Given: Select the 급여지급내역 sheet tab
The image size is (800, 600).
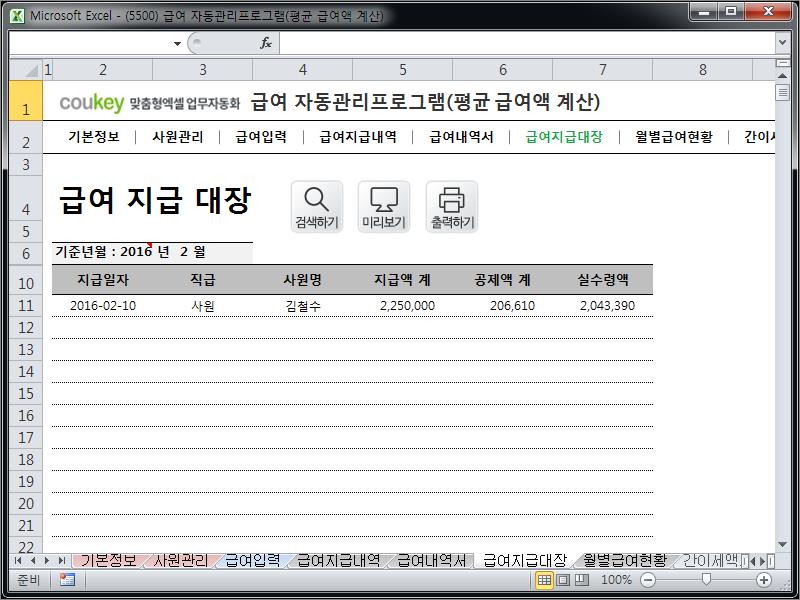Looking at the screenshot, I should tap(338, 560).
